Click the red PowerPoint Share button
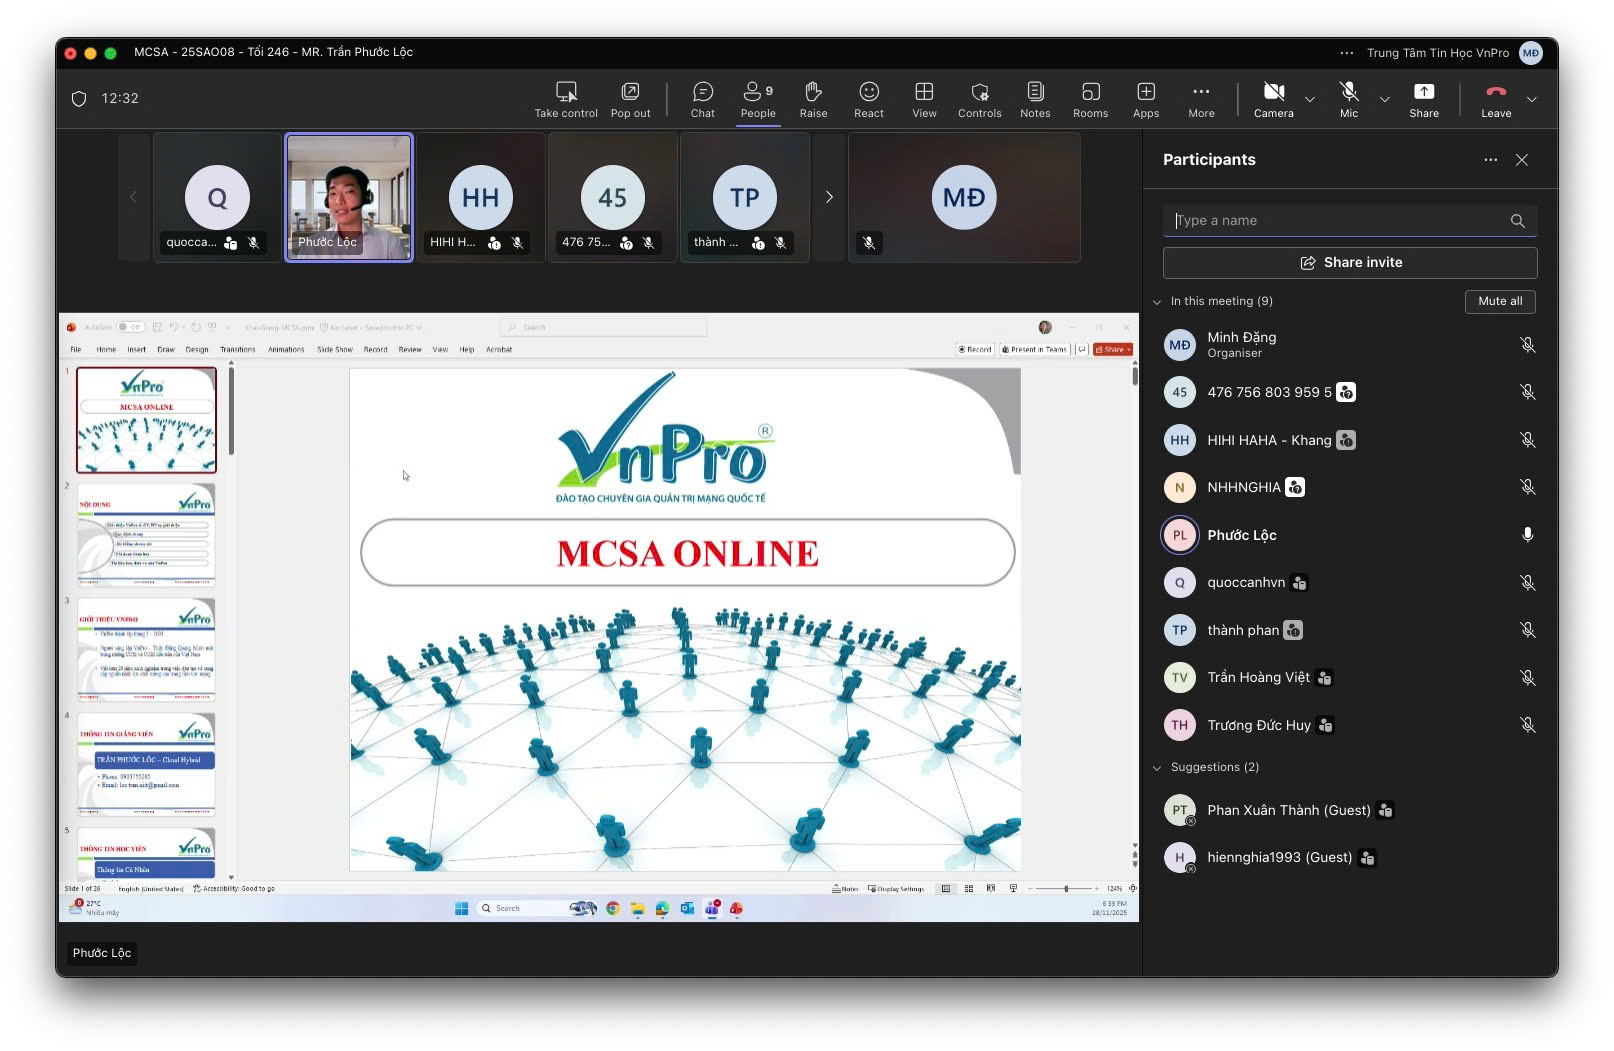 tap(1113, 350)
